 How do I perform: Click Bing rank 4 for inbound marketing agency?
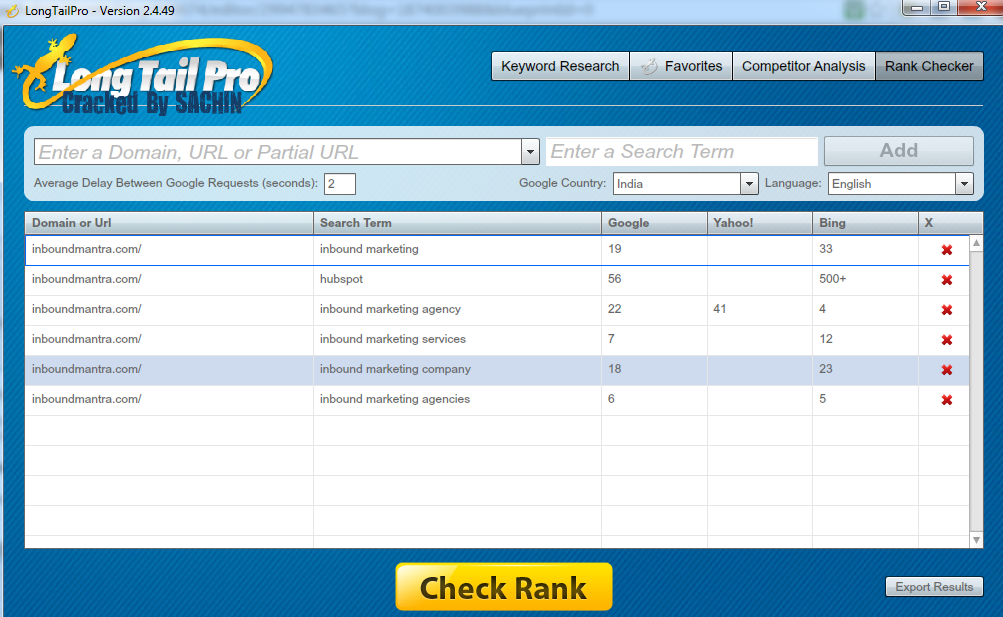pyautogui.click(x=823, y=309)
